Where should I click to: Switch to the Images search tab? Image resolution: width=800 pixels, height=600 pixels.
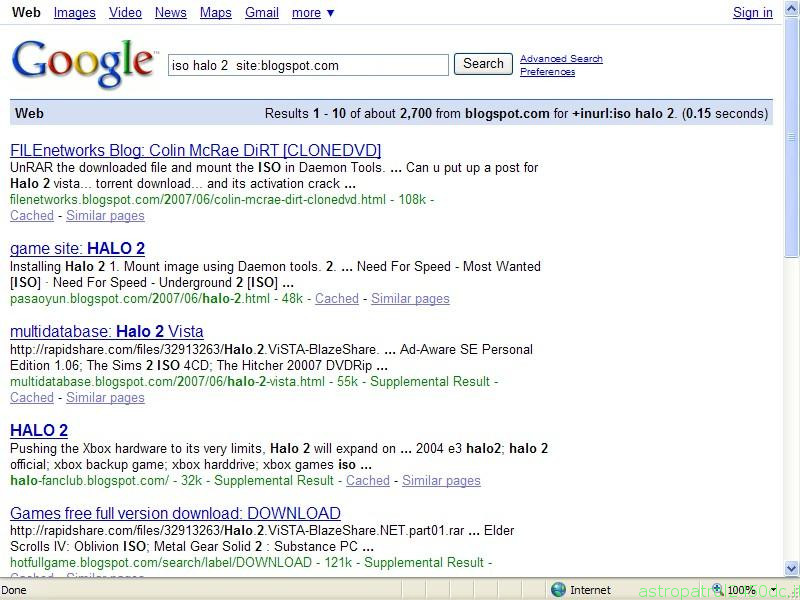point(74,13)
